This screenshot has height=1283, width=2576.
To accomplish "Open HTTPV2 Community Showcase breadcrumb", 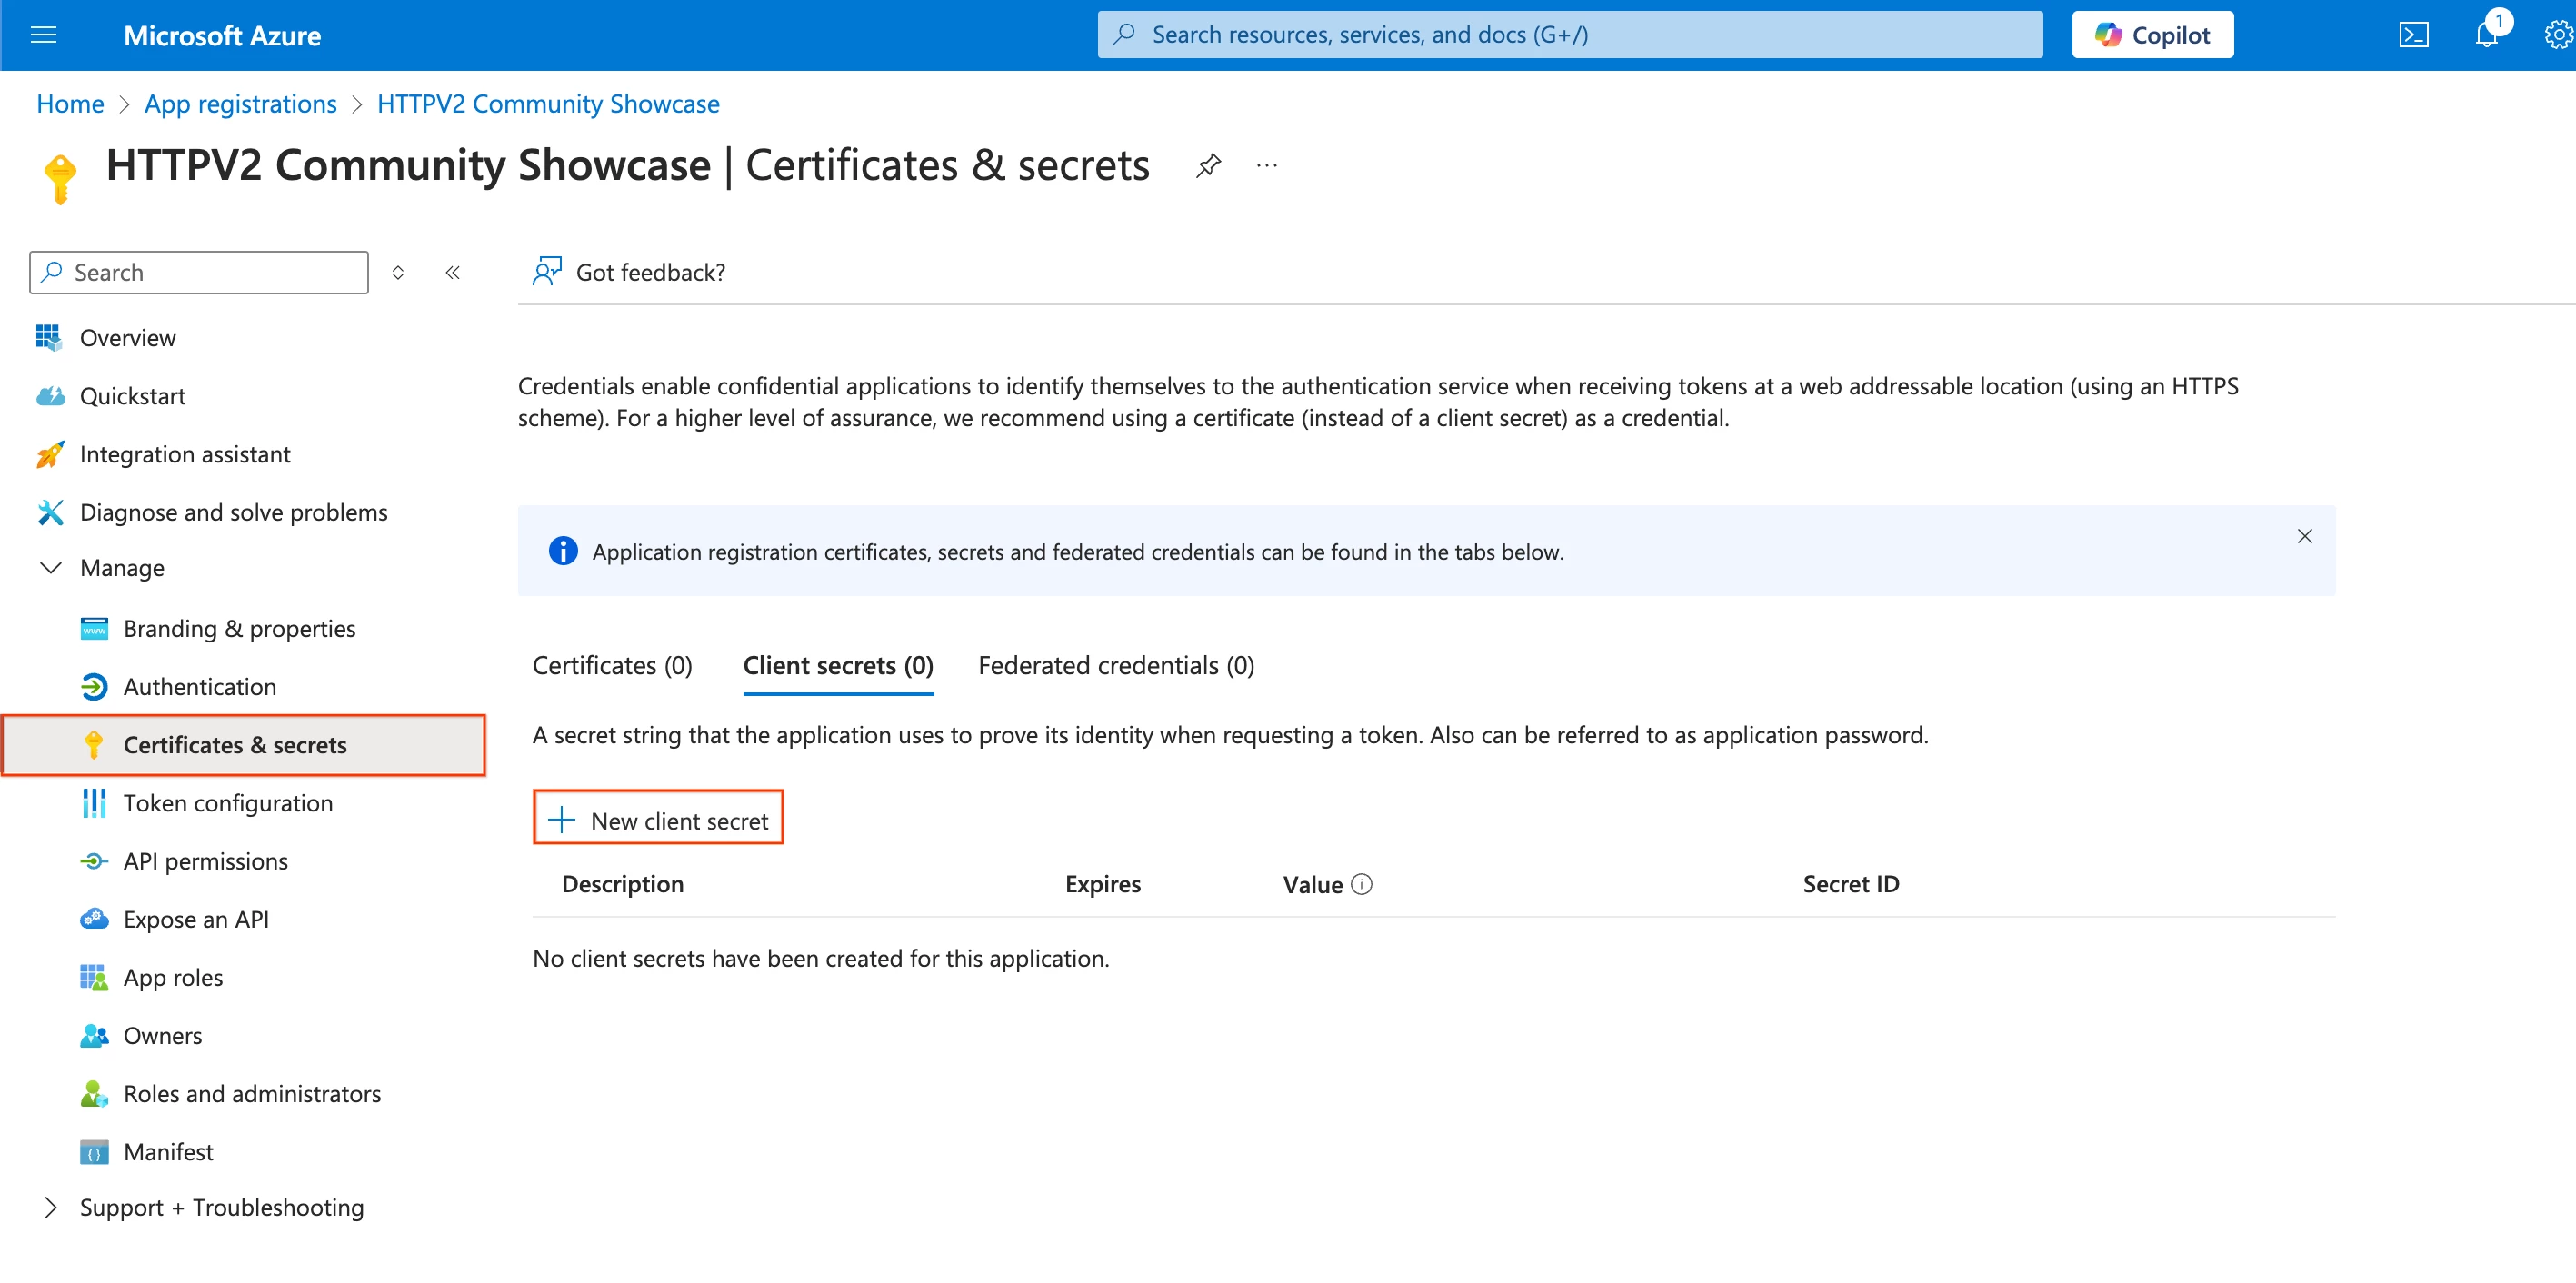I will [x=548, y=104].
